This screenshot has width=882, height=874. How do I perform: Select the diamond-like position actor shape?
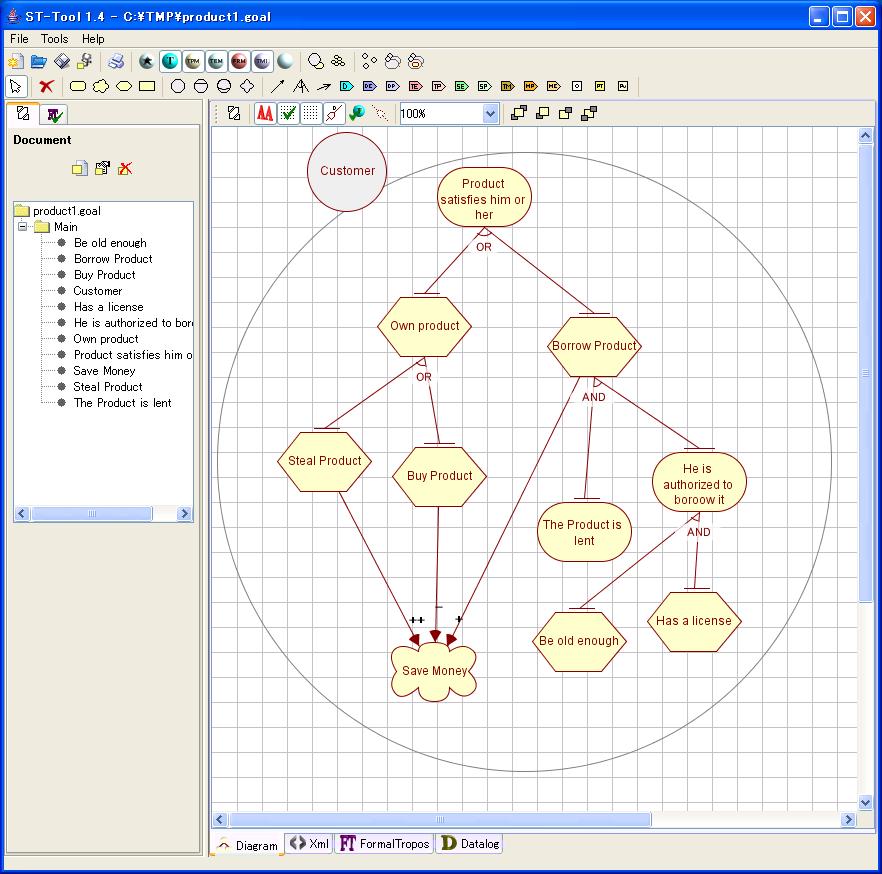point(247,86)
